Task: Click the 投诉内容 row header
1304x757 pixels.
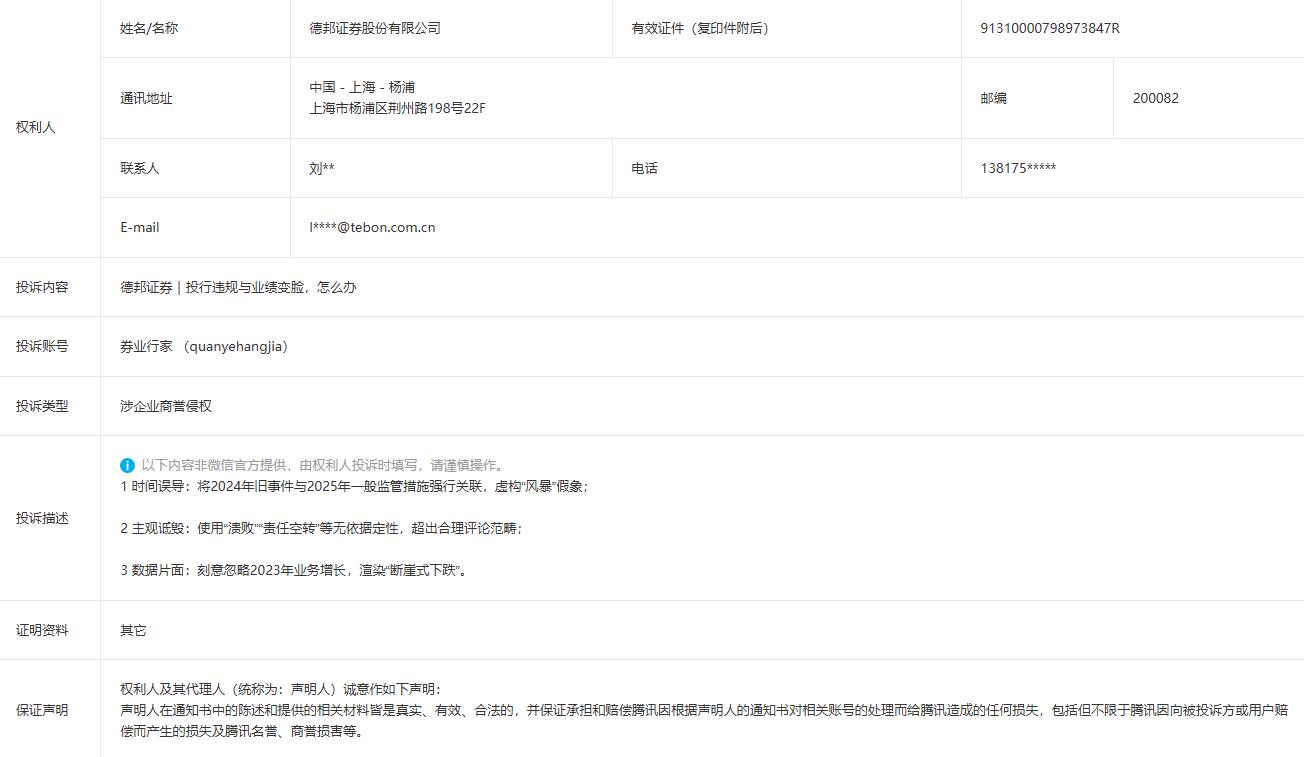Action: coord(42,287)
